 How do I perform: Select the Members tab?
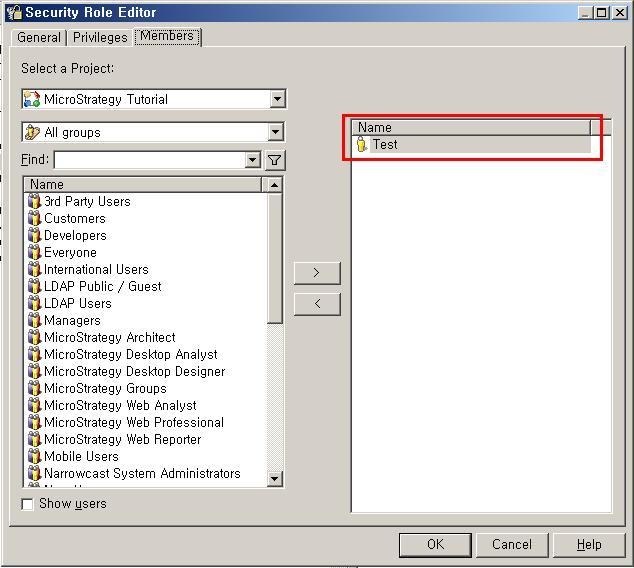(167, 36)
